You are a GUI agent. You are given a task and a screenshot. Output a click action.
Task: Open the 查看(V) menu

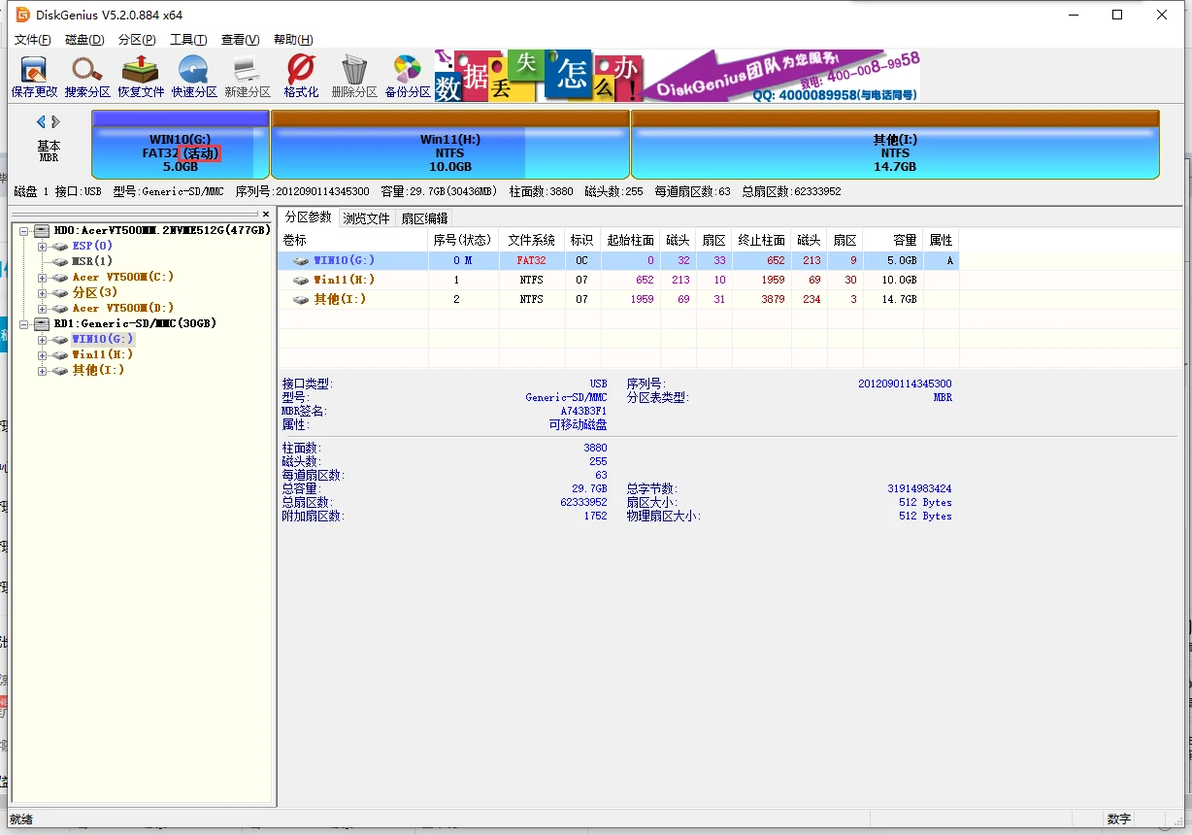[x=240, y=40]
